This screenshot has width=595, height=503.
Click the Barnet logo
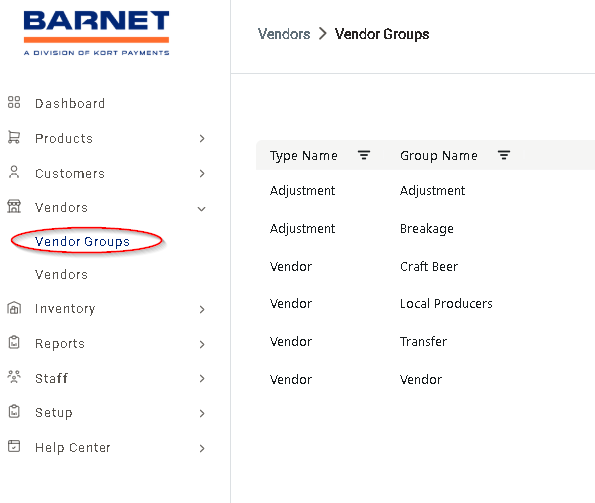pyautogui.click(x=96, y=33)
